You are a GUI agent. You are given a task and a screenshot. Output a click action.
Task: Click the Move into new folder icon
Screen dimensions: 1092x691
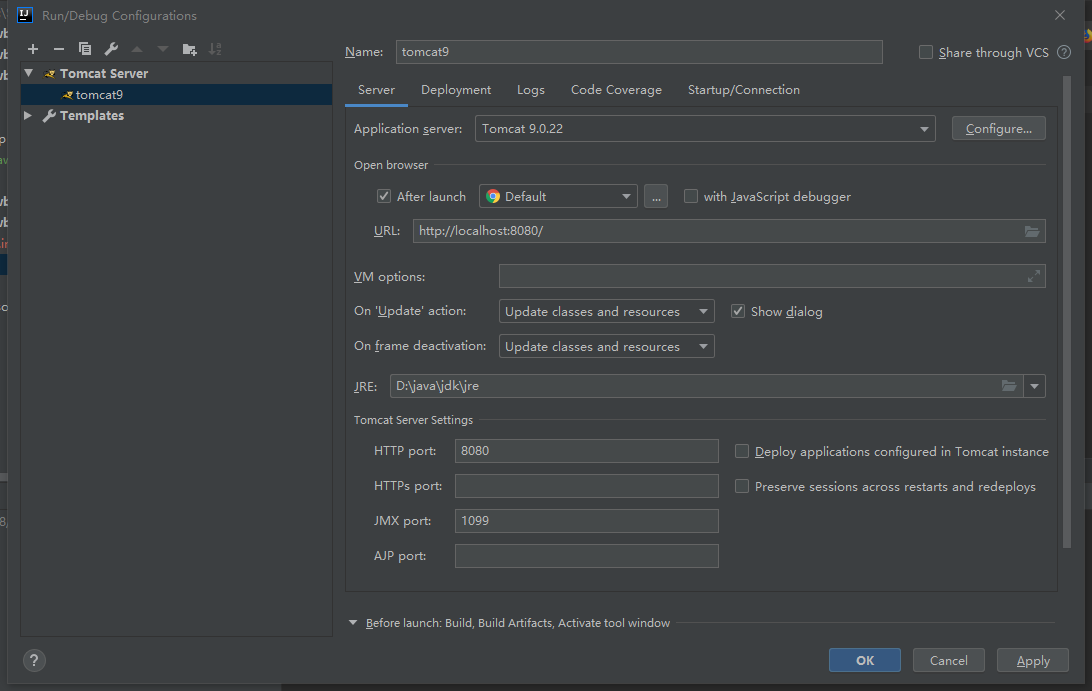pos(190,49)
